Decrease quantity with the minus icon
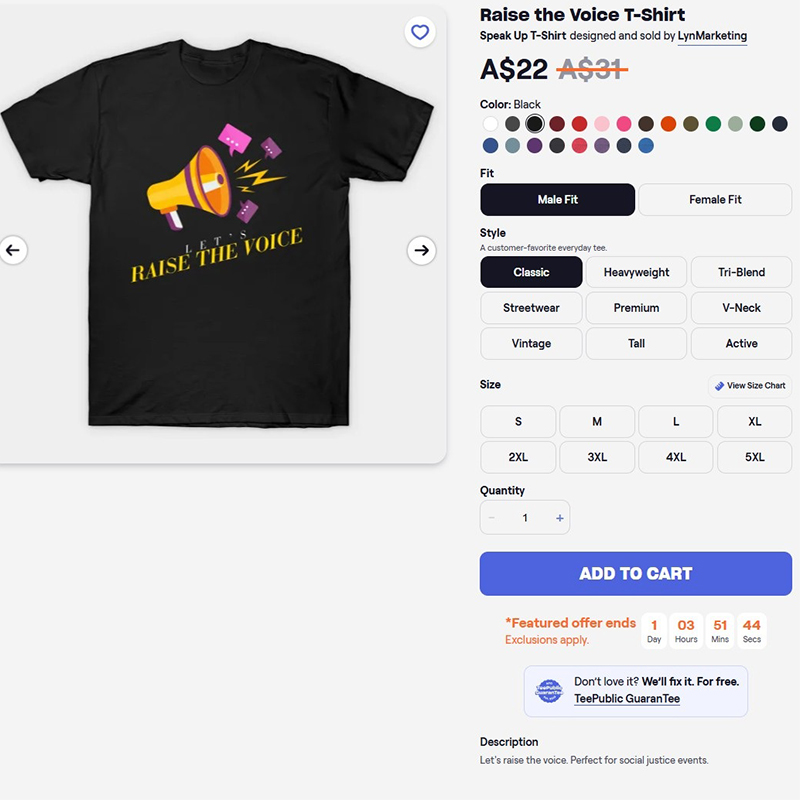Screen dimensions: 800x800 491,518
